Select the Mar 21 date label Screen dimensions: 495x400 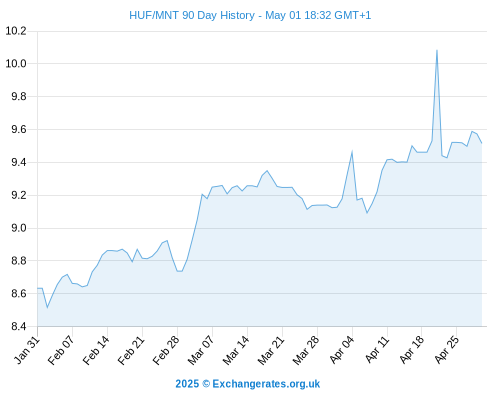pos(271,350)
